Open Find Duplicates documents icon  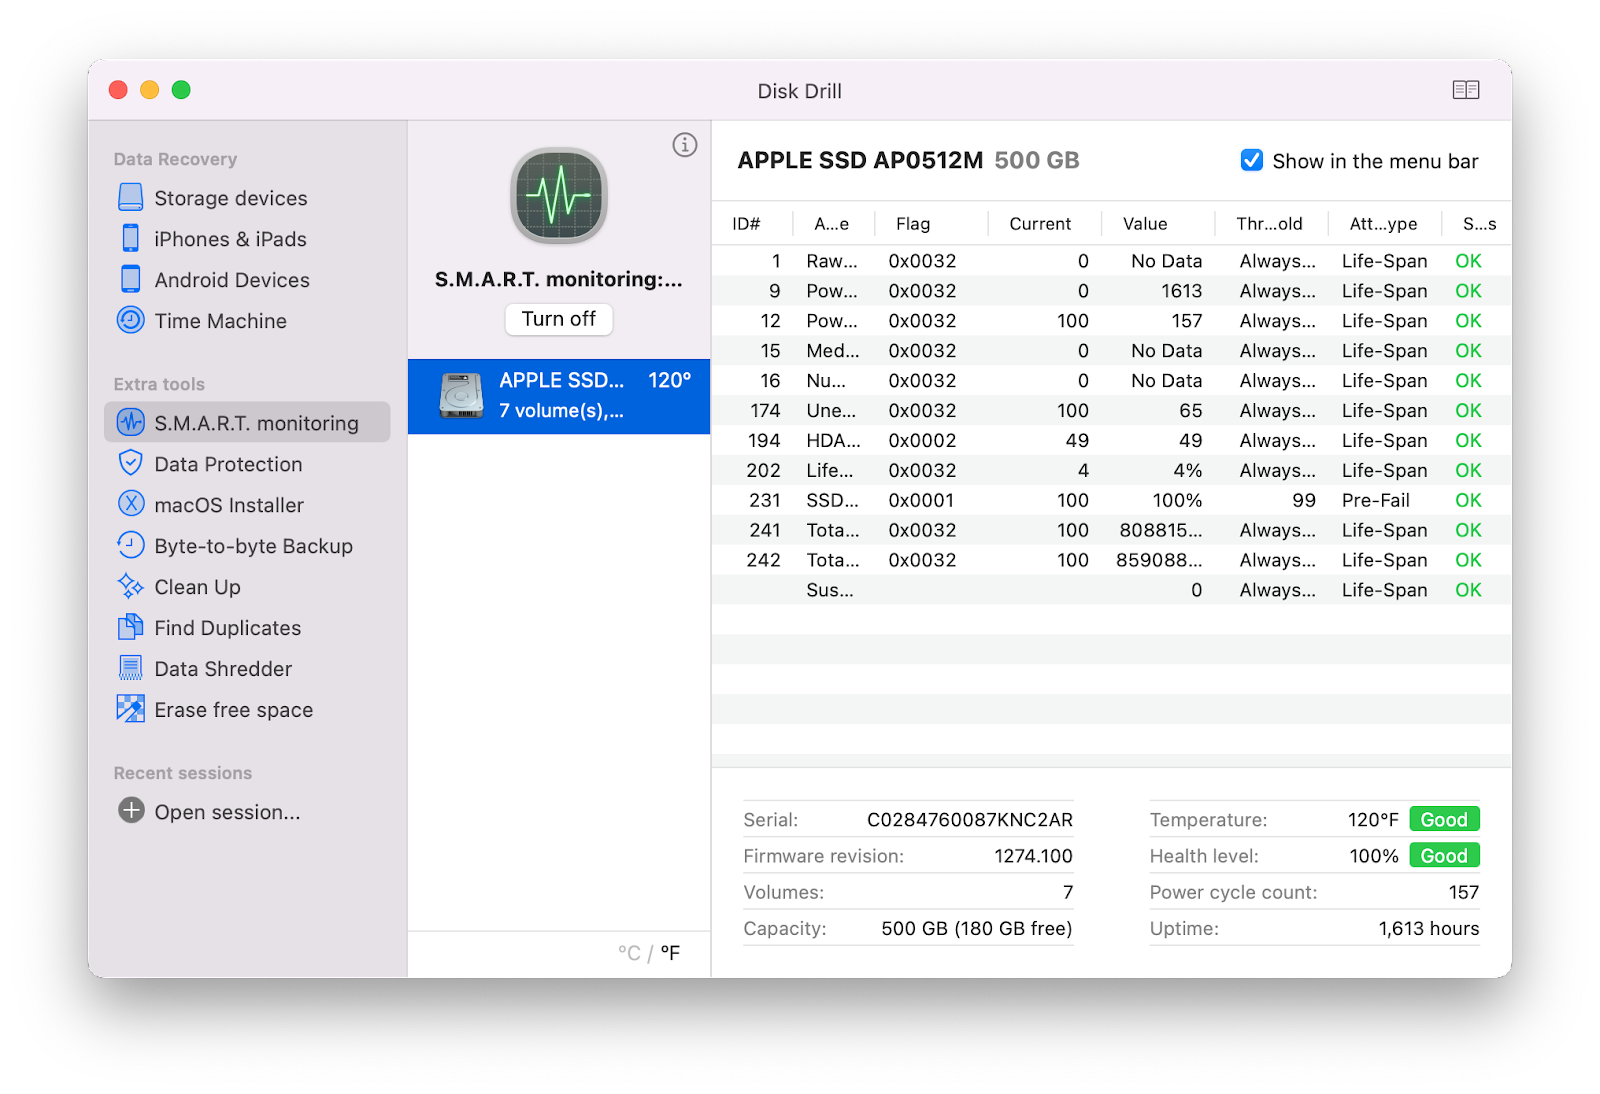pyautogui.click(x=131, y=627)
